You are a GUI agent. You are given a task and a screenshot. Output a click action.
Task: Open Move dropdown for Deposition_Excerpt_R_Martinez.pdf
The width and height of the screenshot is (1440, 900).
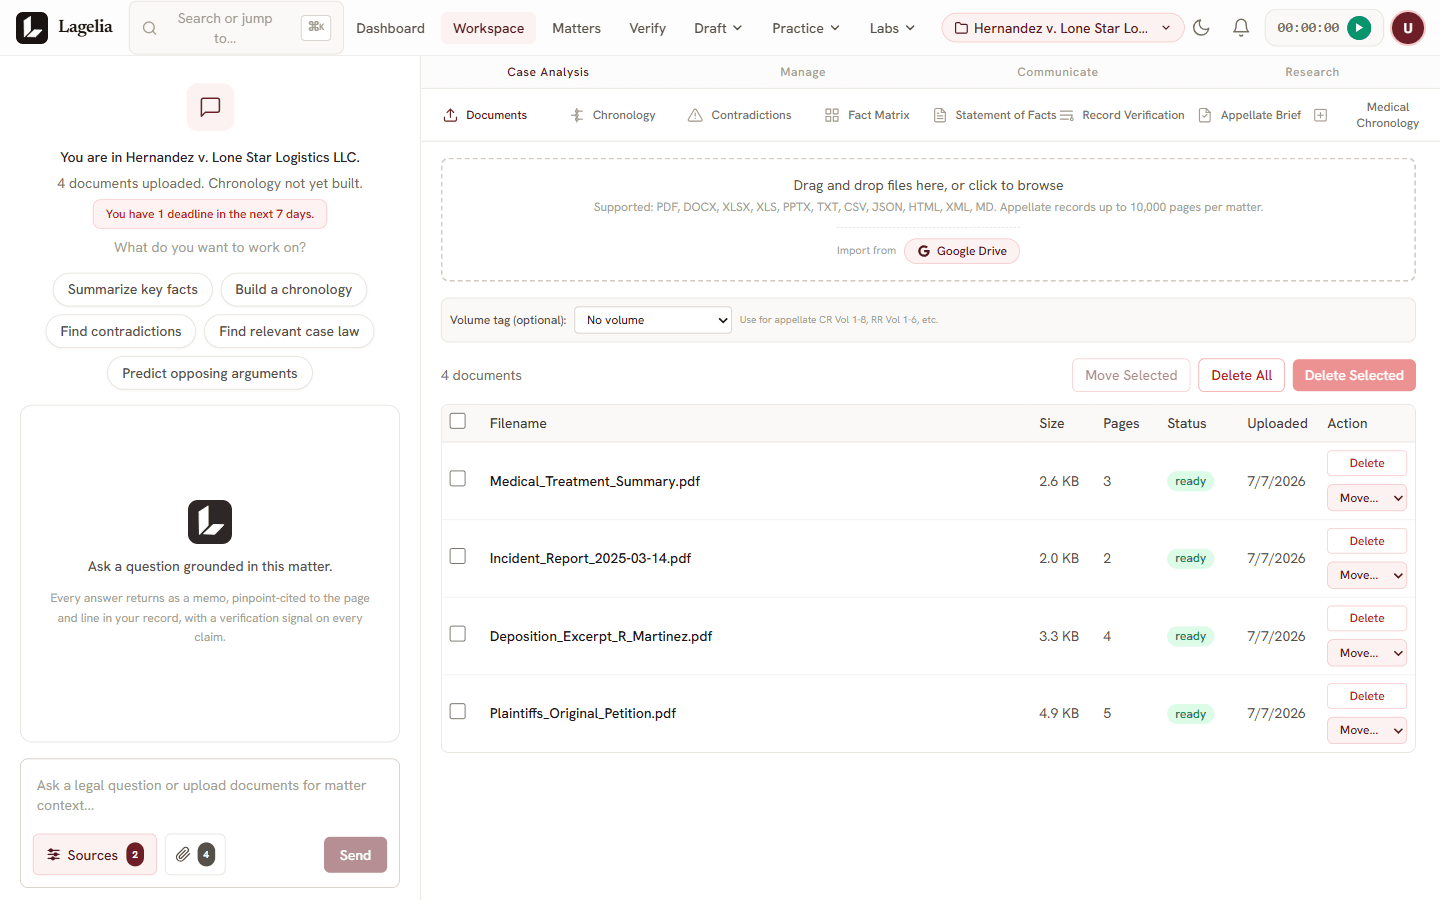(1367, 653)
